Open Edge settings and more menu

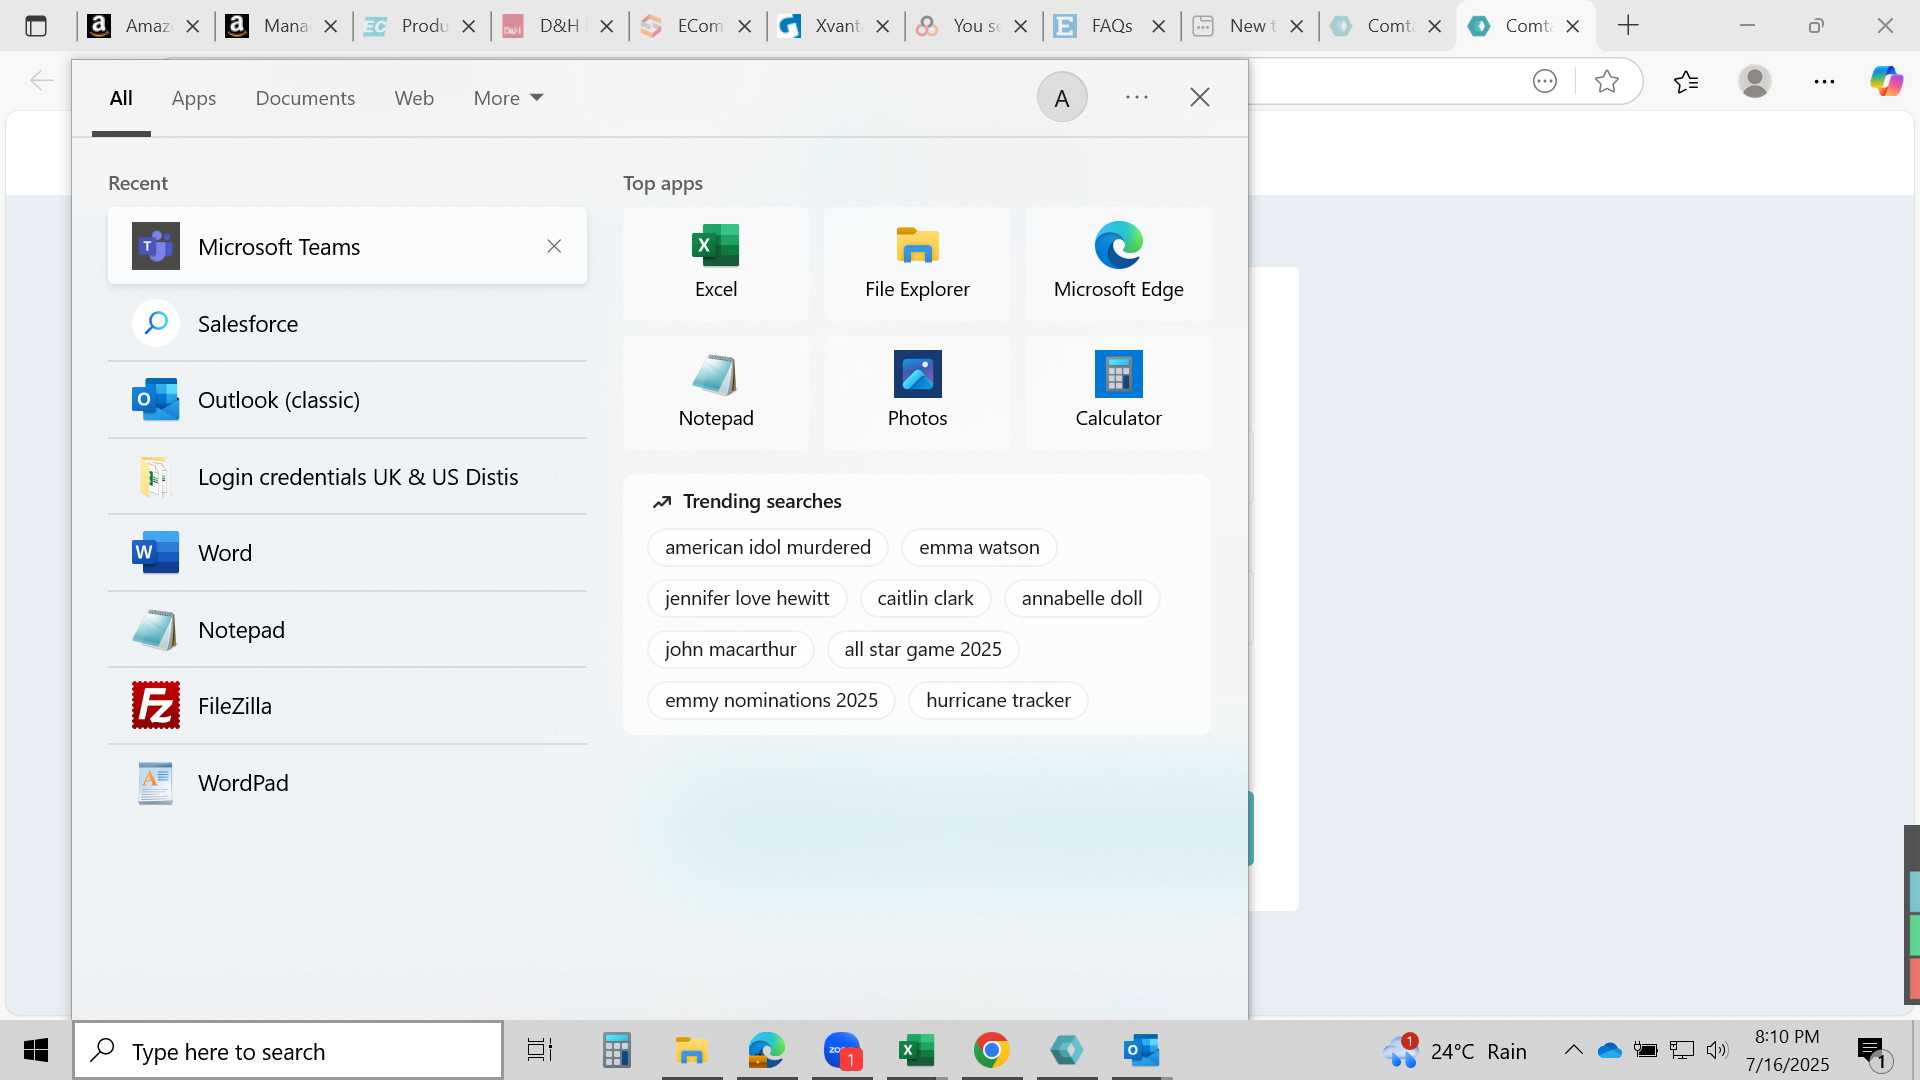click(1824, 81)
